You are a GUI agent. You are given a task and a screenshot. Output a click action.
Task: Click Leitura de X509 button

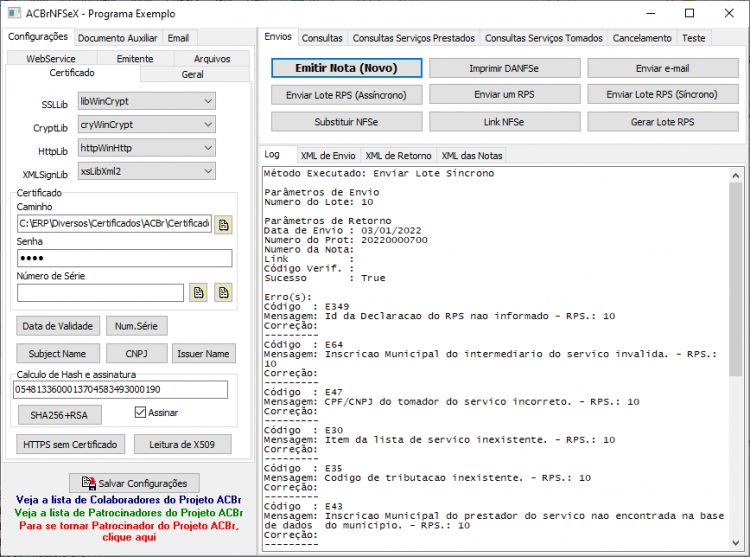182,444
